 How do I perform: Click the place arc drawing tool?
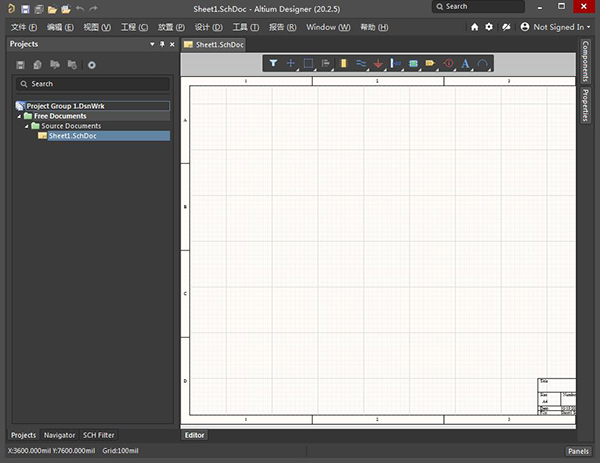pyautogui.click(x=483, y=63)
